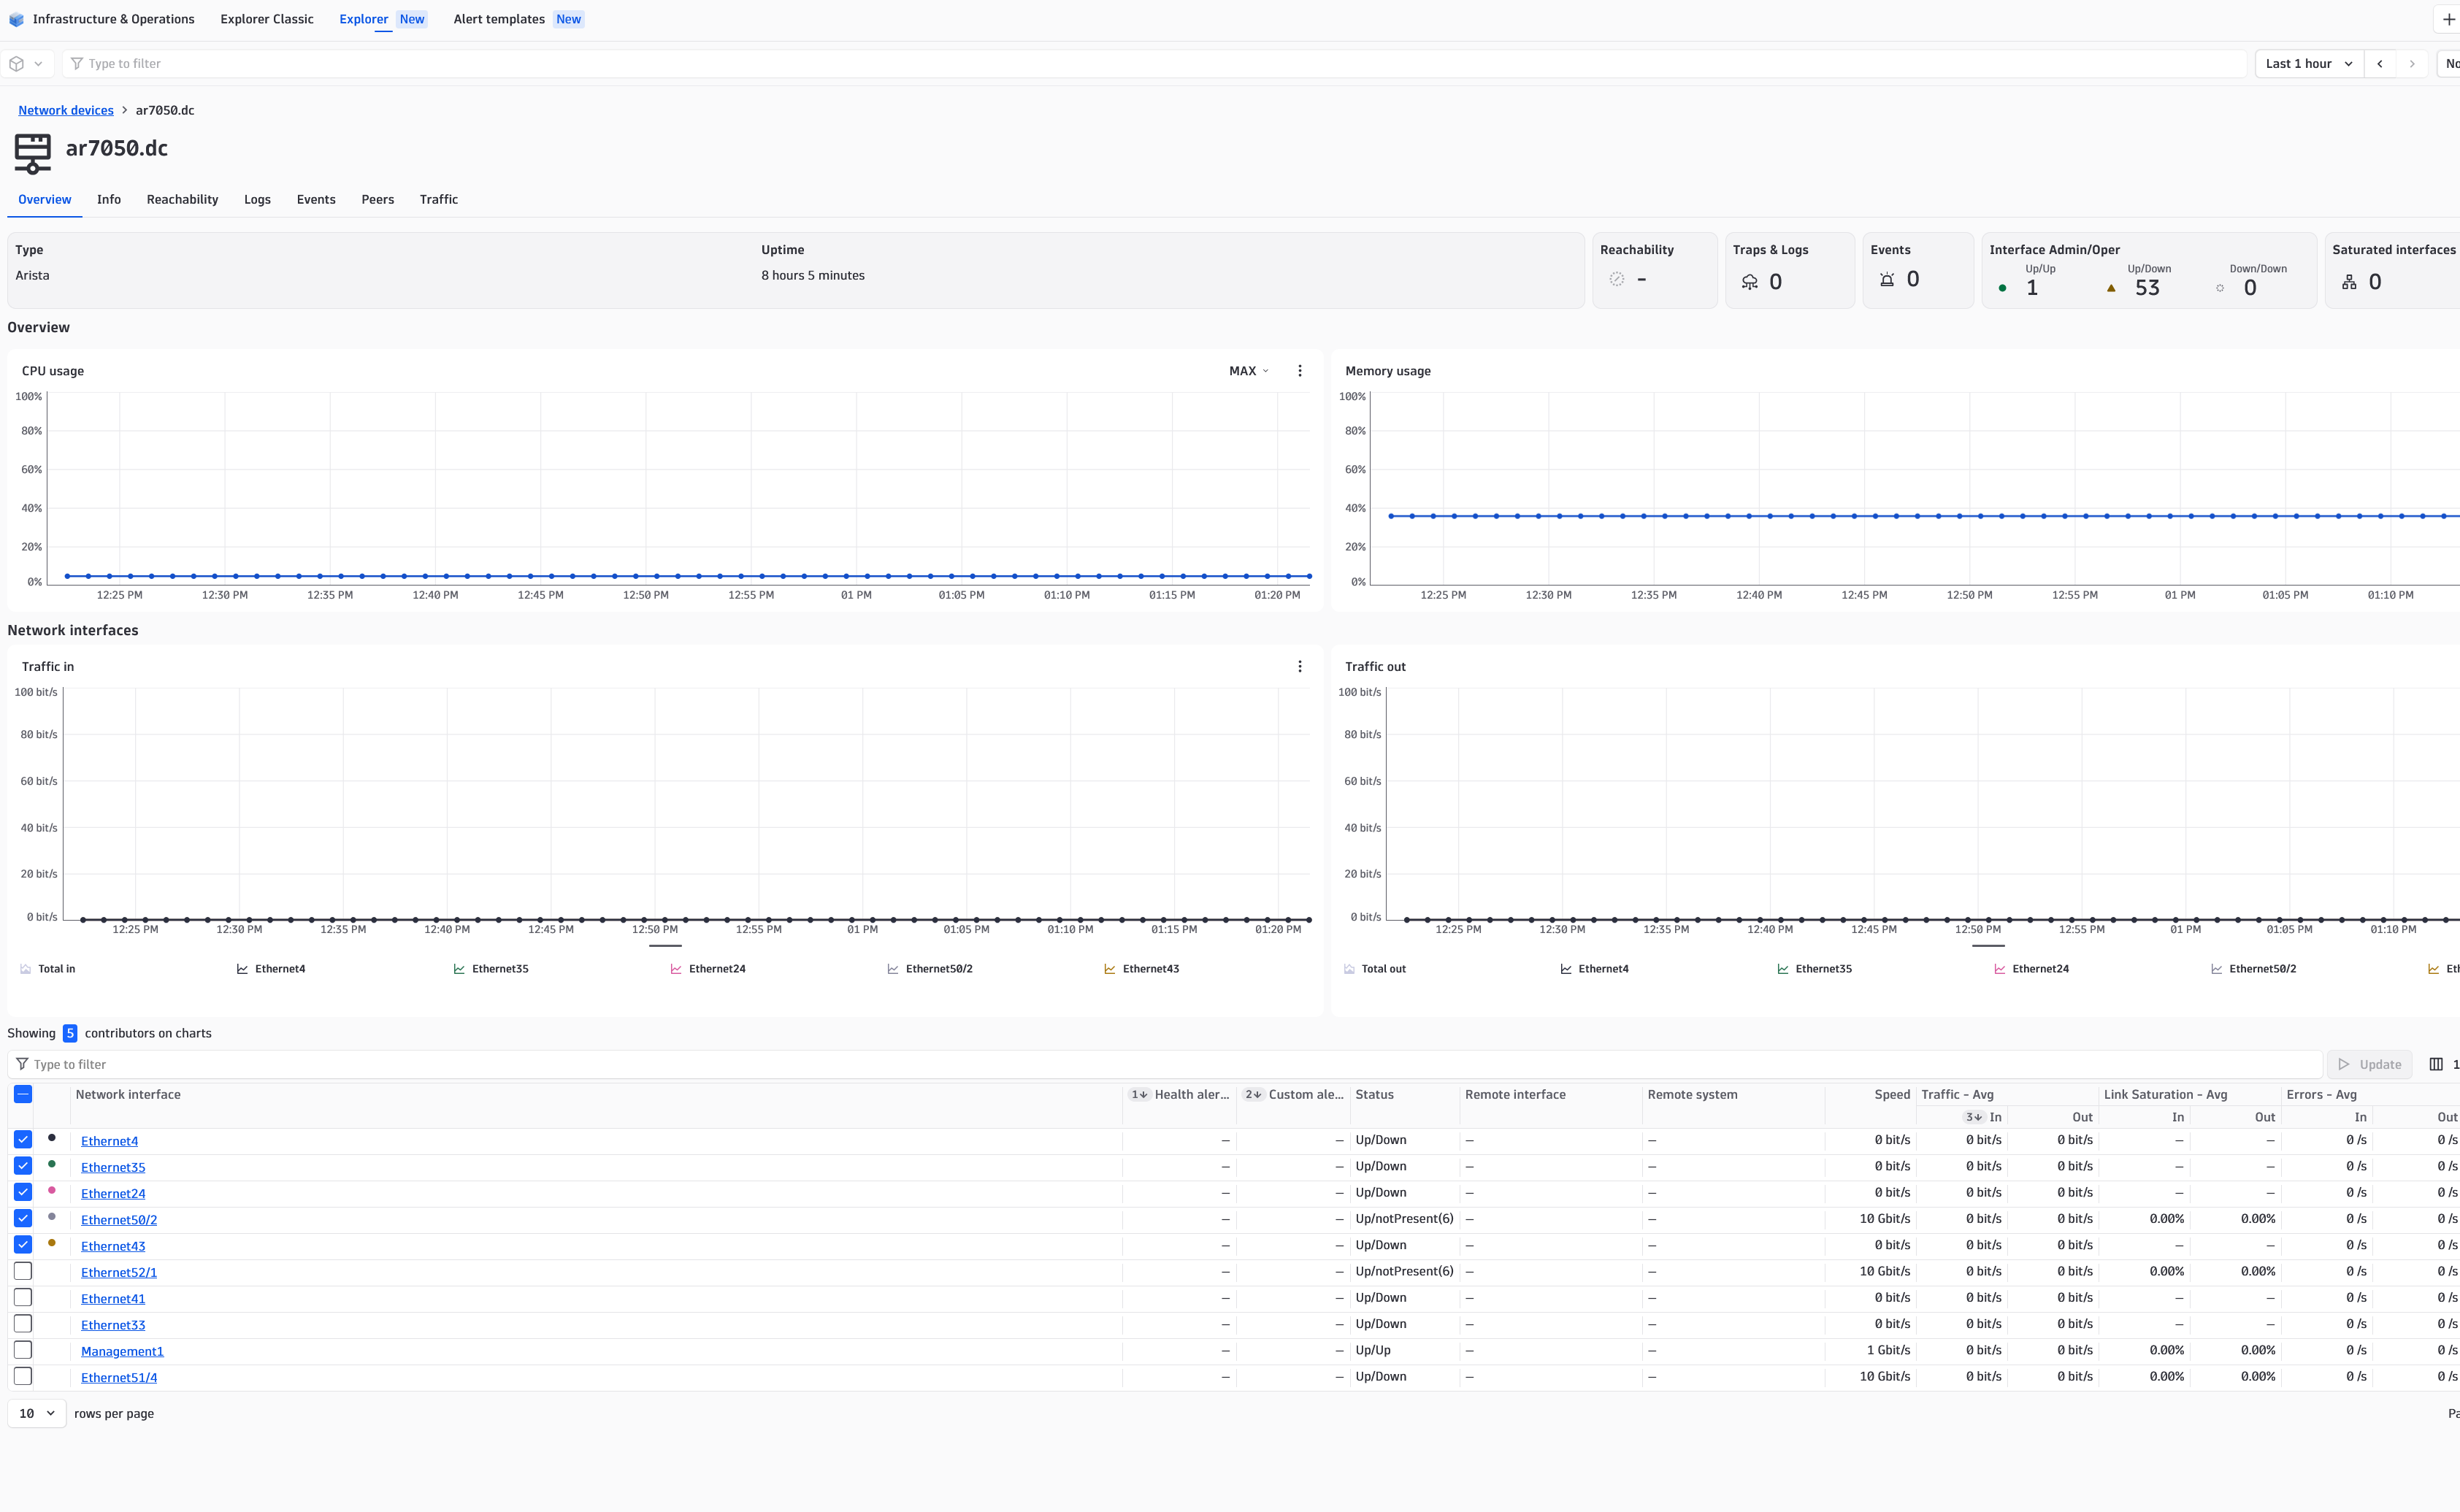2460x1512 pixels.
Task: Click the orange color dot for Ethernet43
Action: tap(52, 1243)
